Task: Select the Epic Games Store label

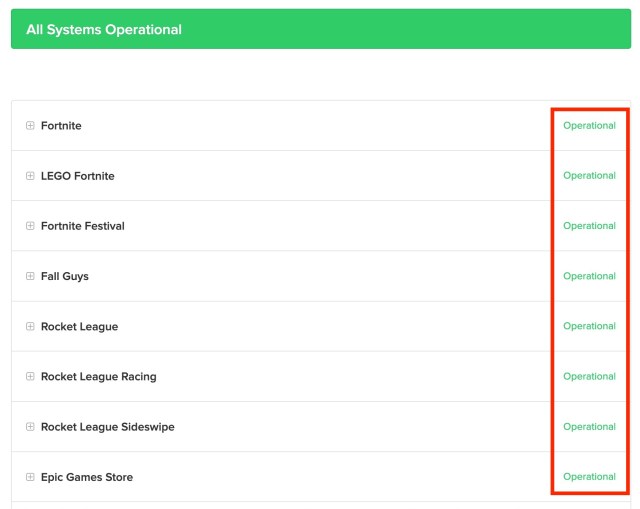Action: click(x=86, y=477)
